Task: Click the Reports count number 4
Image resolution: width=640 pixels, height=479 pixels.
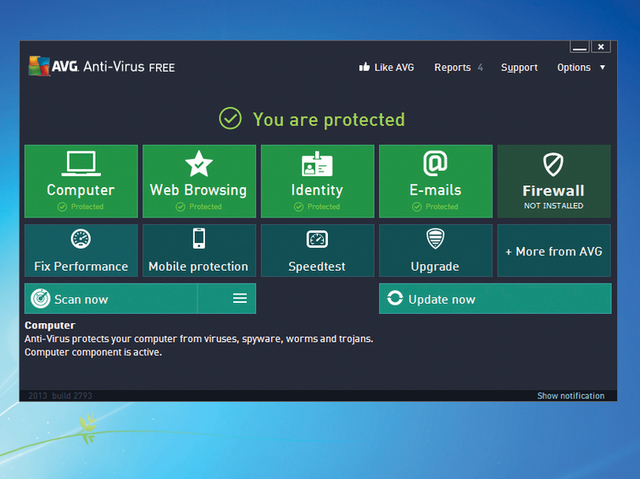Action: coord(480,67)
